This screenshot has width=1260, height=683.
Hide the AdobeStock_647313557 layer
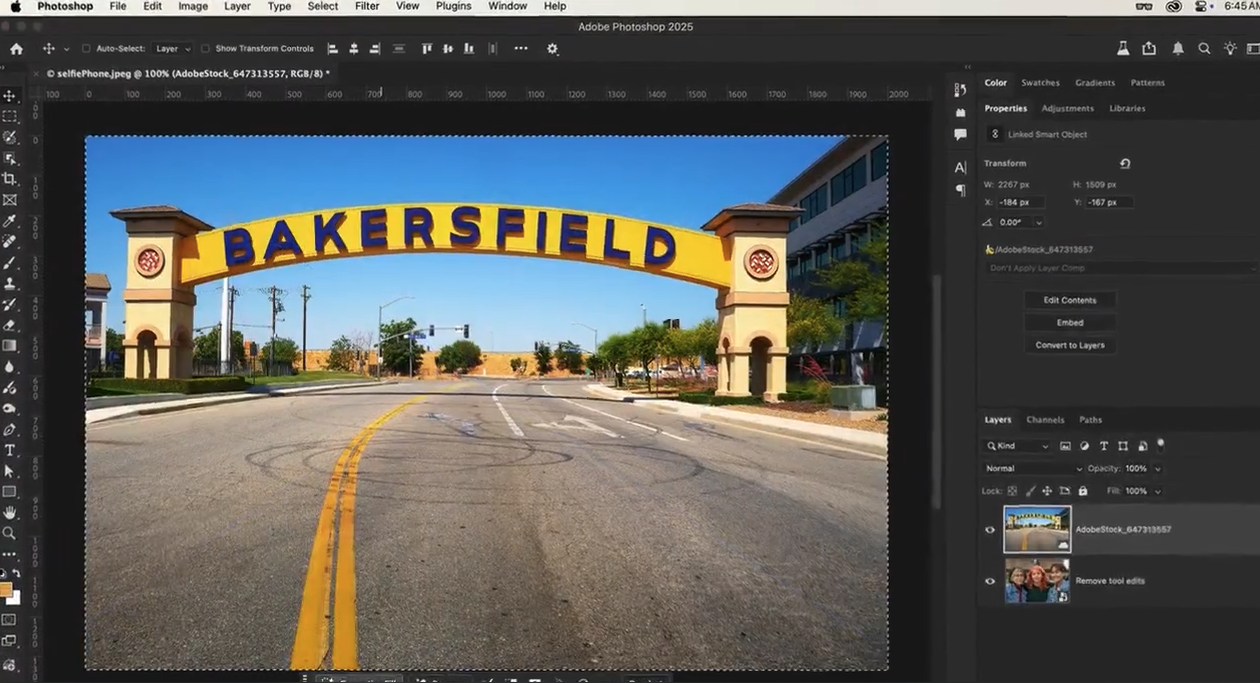pos(990,530)
